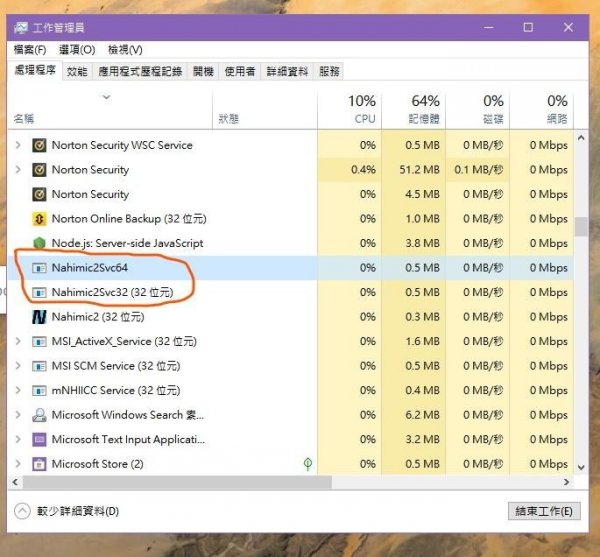Click the Microsoft Windows Search icon
The width and height of the screenshot is (600, 557).
(39, 415)
